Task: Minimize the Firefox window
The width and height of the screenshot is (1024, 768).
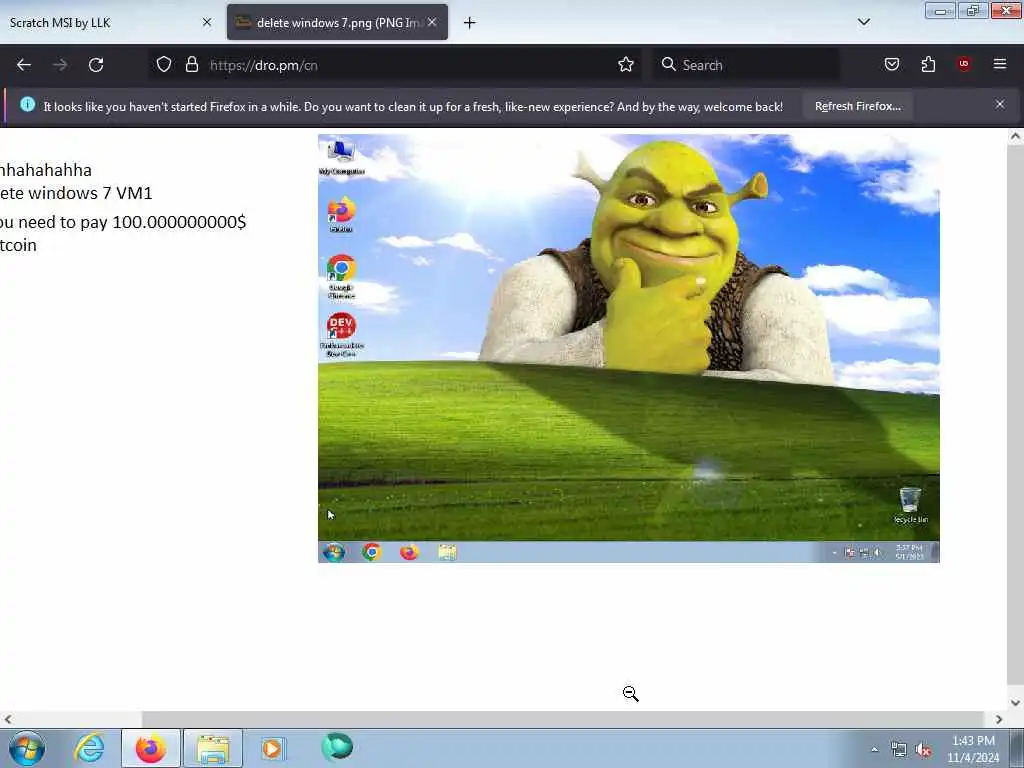Action: click(x=940, y=10)
